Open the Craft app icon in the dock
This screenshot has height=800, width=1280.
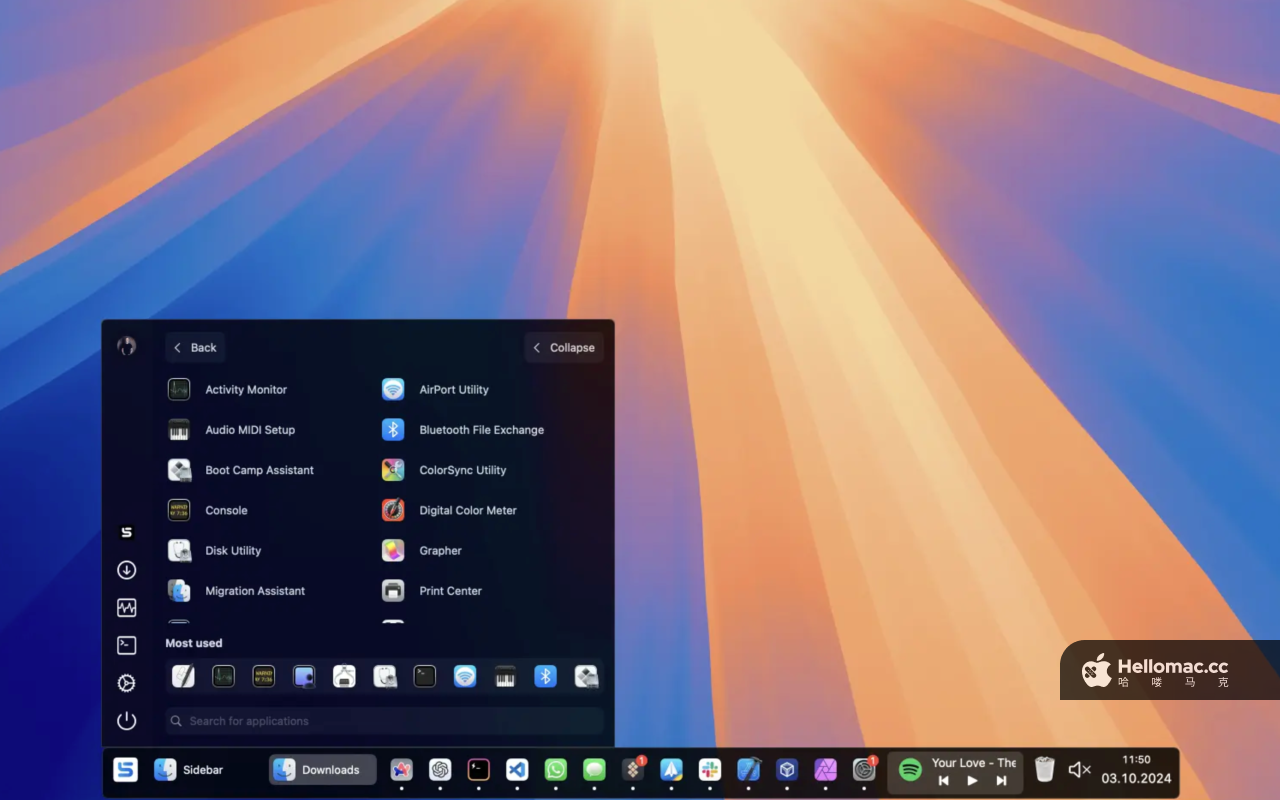coord(401,769)
